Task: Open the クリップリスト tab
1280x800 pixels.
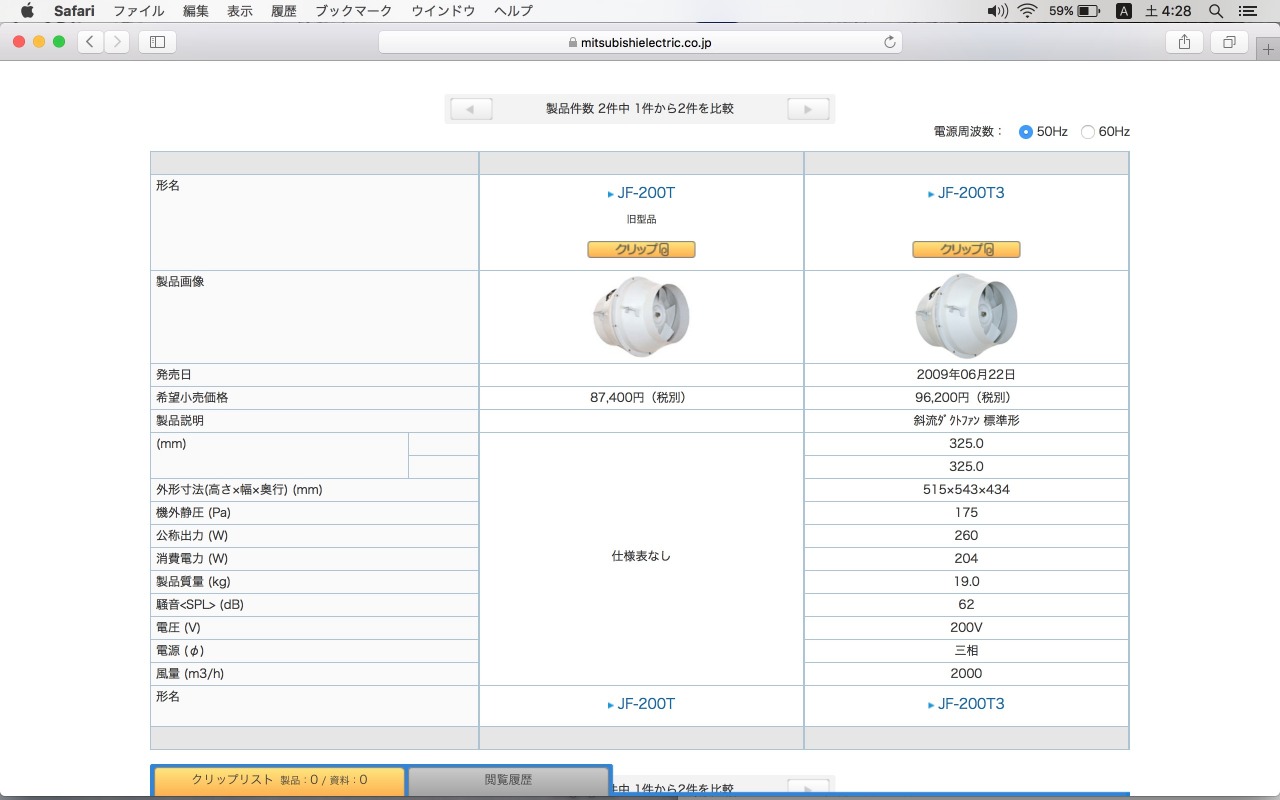Action: (x=279, y=780)
